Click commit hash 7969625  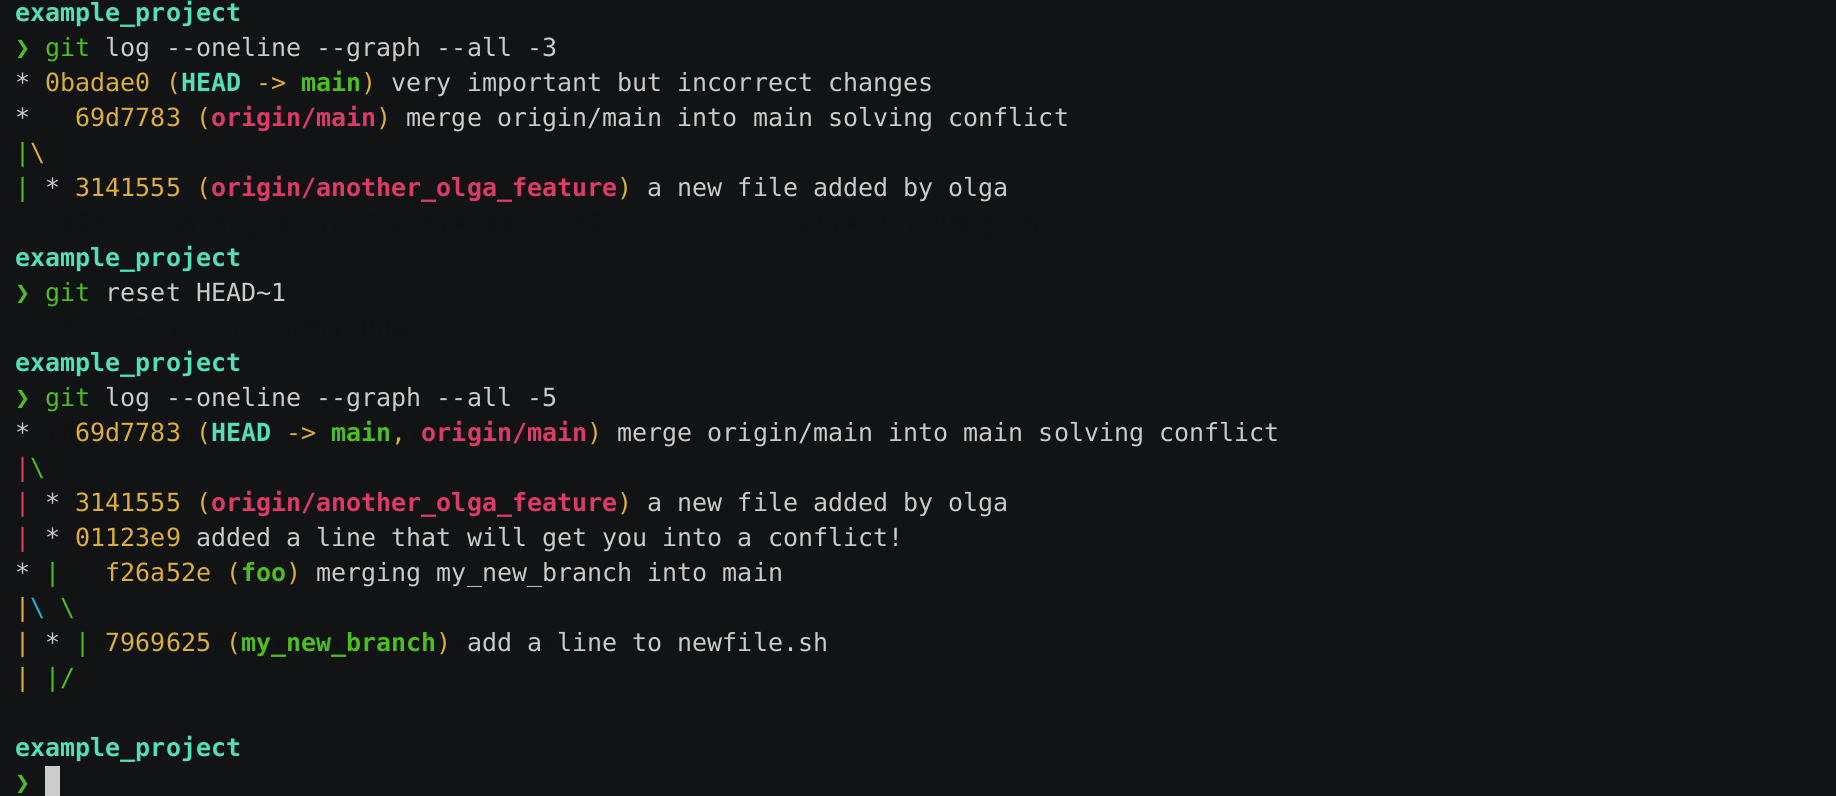[x=157, y=643]
